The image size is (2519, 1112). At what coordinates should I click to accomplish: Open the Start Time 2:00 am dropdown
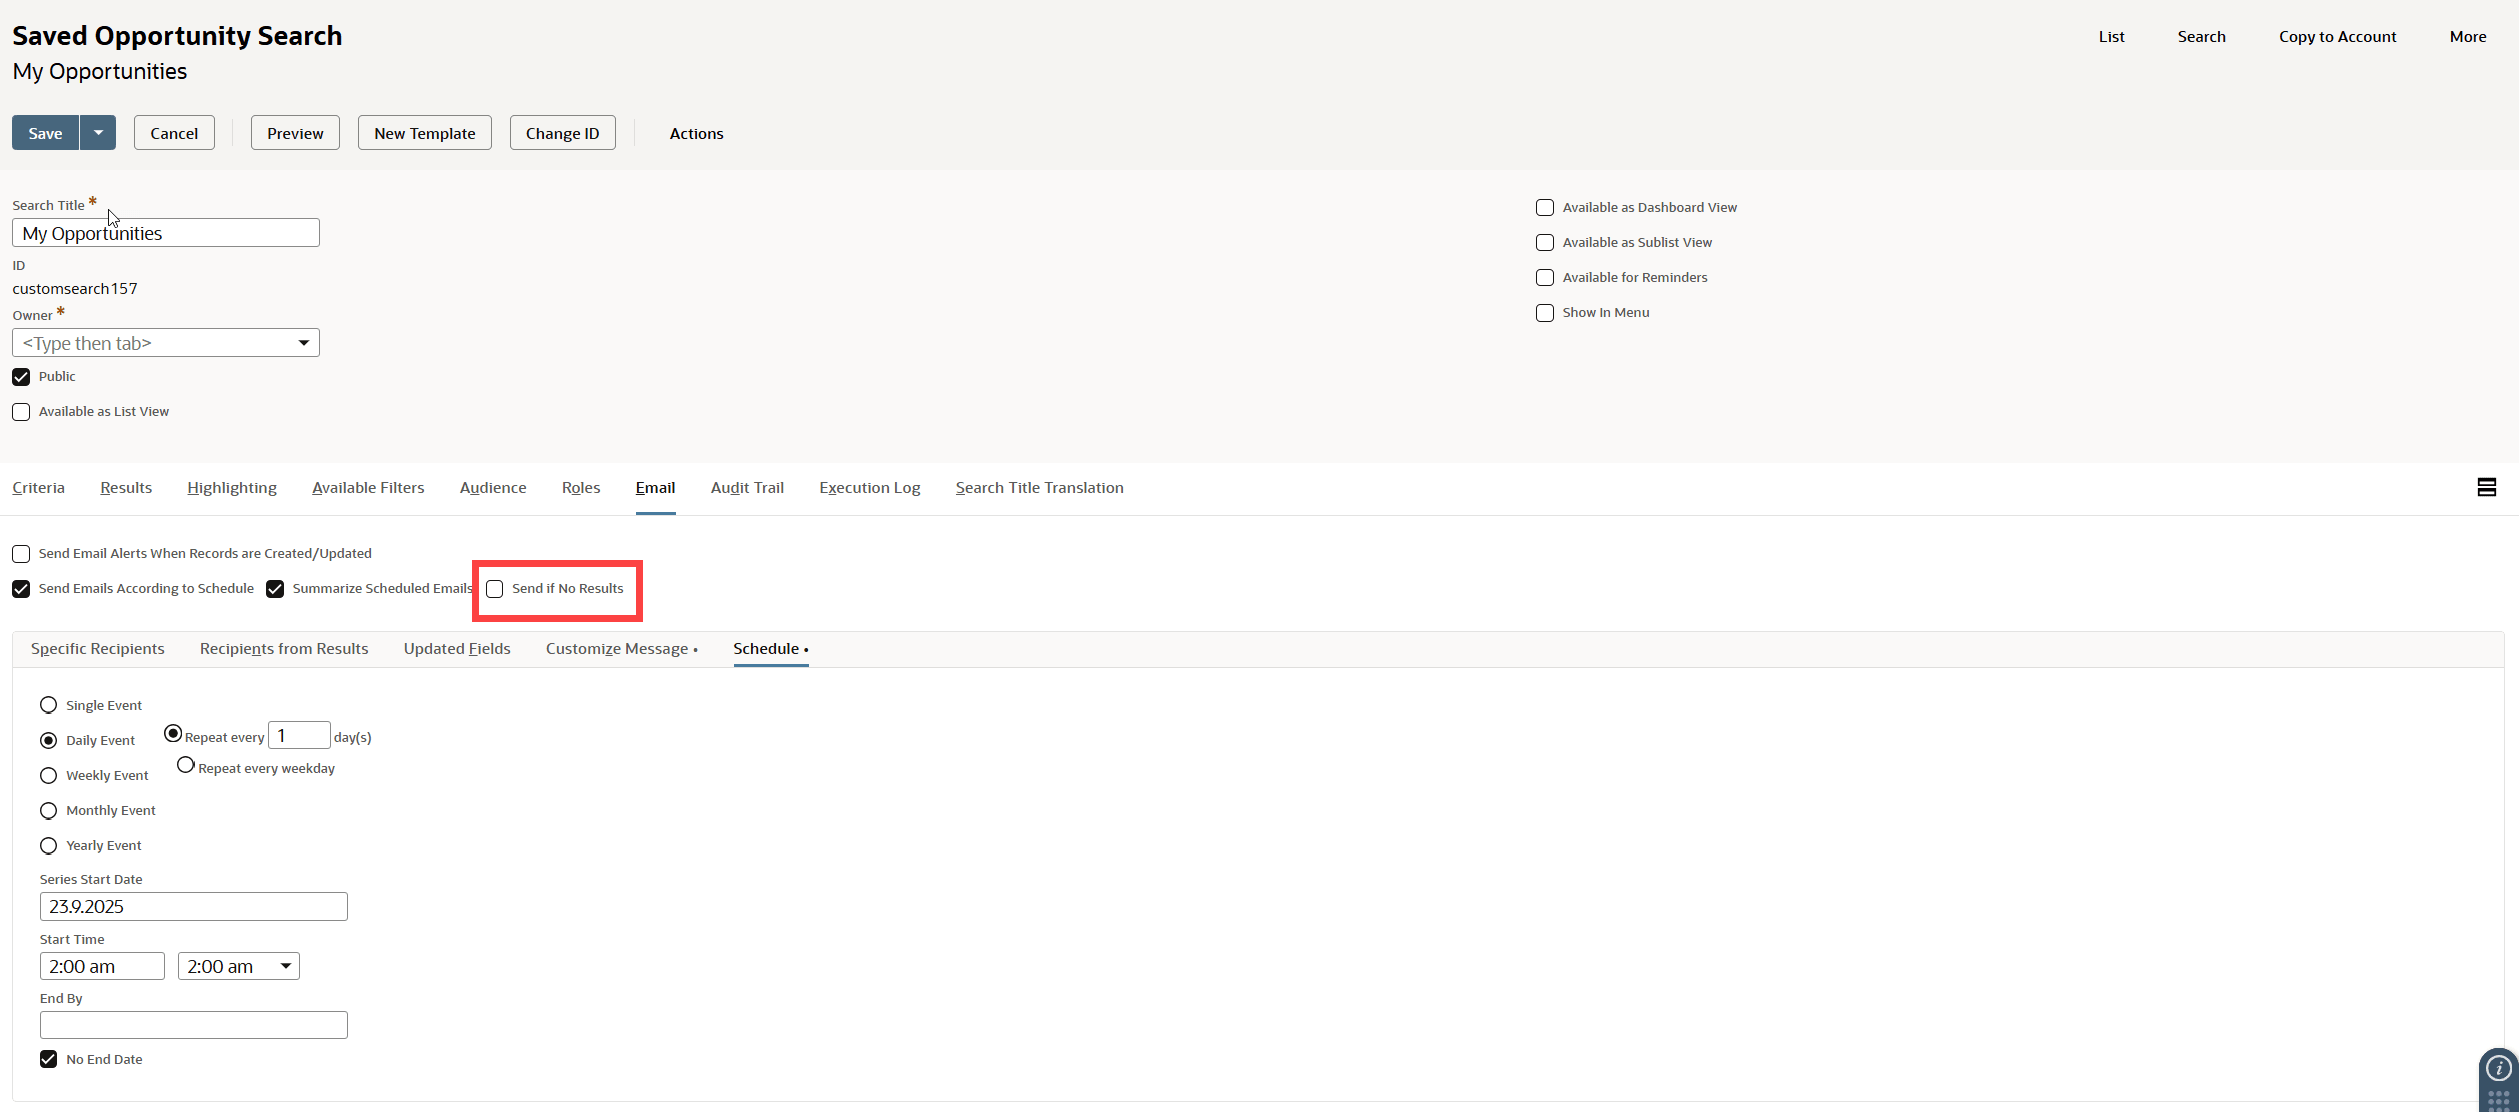[239, 966]
